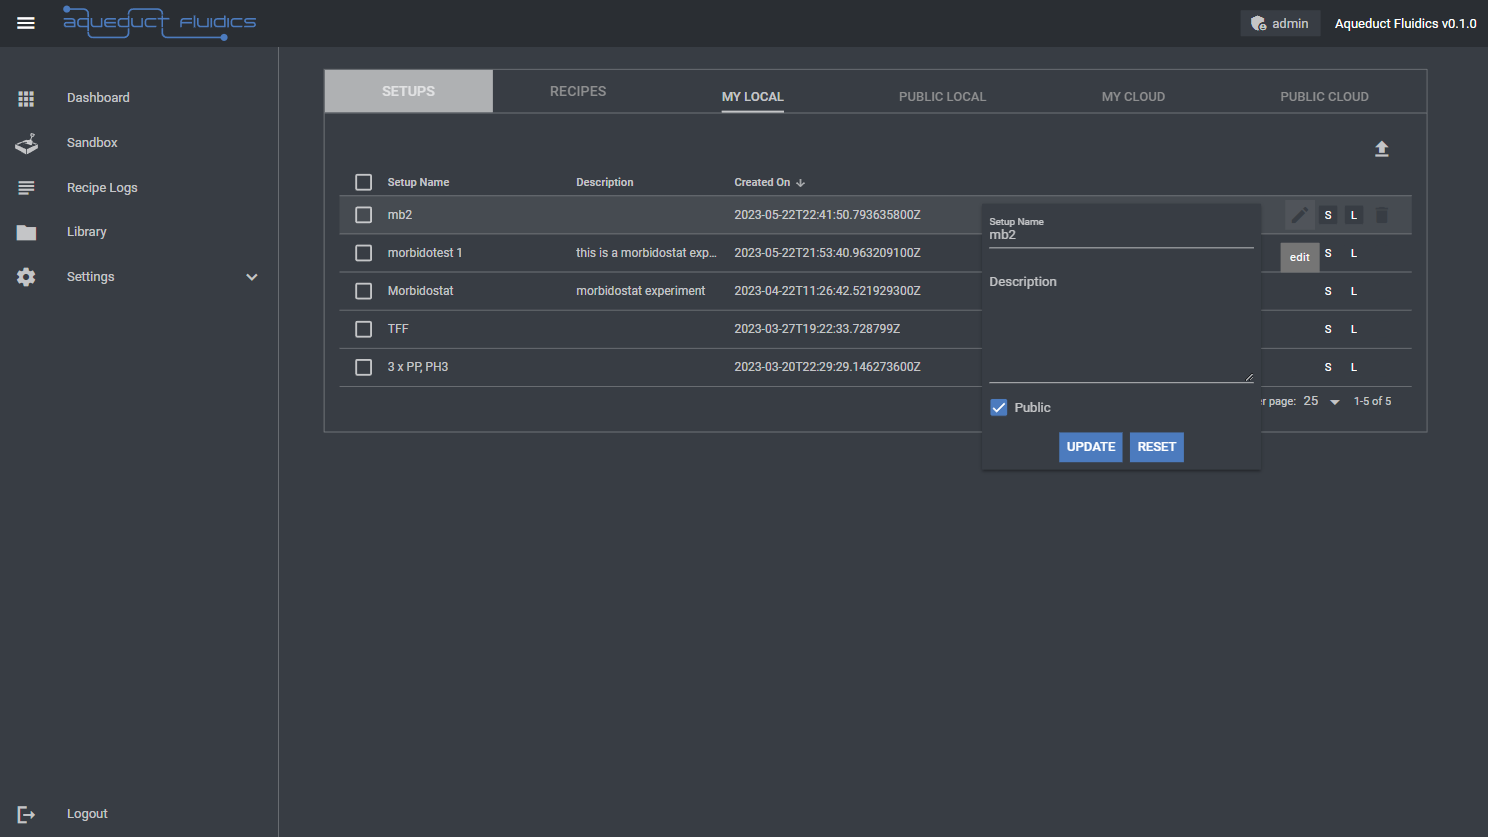Click the Description column header
Image resolution: width=1488 pixels, height=837 pixels.
click(605, 182)
